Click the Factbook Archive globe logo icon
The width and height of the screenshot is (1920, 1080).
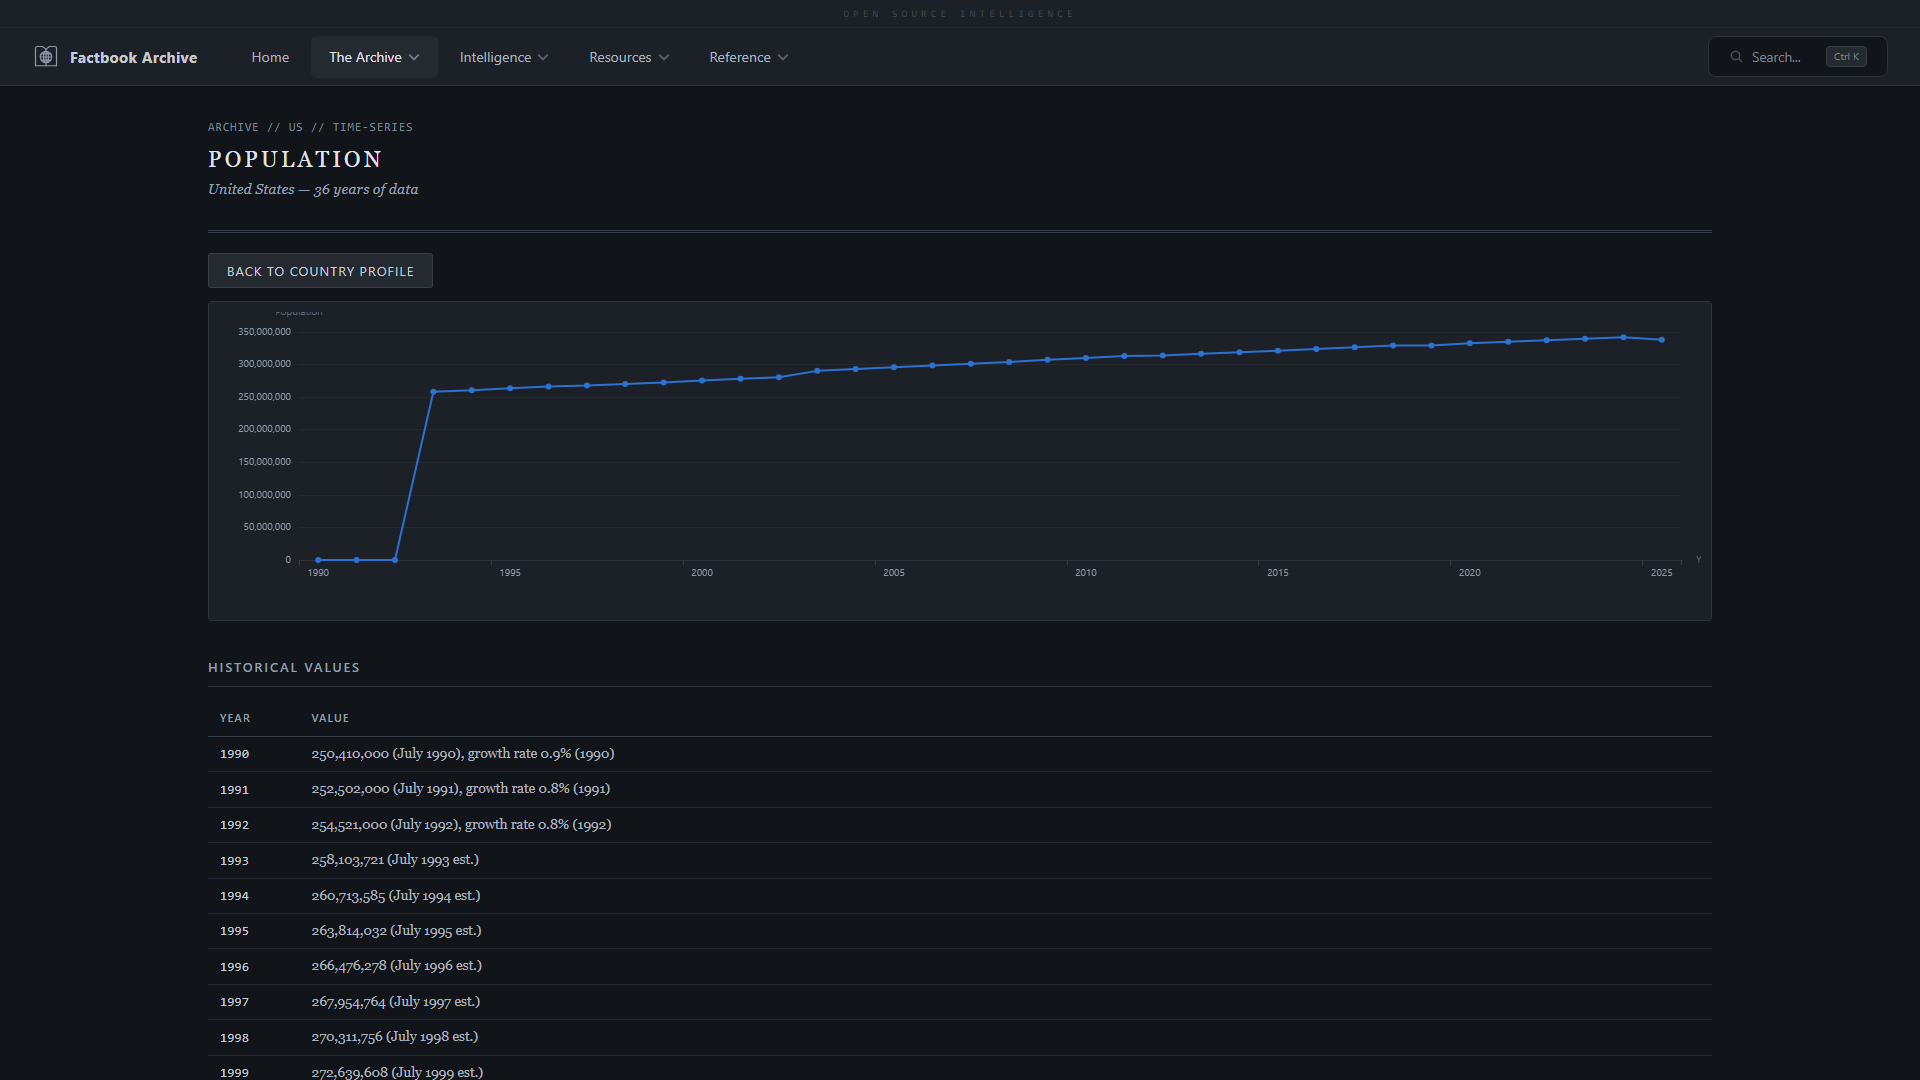coord(46,57)
